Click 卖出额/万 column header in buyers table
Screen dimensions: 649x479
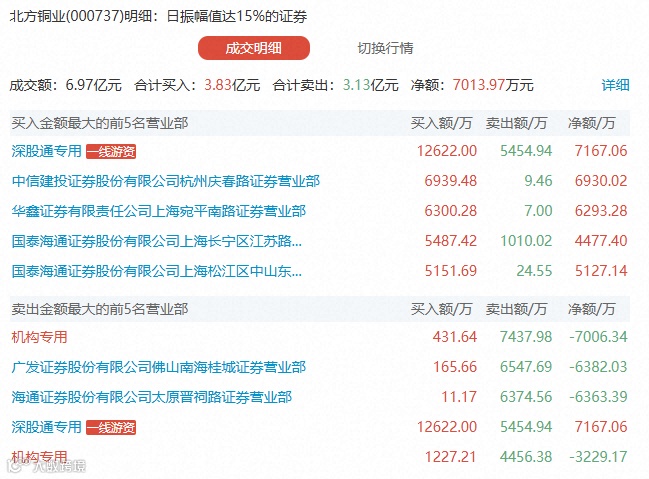[516, 123]
